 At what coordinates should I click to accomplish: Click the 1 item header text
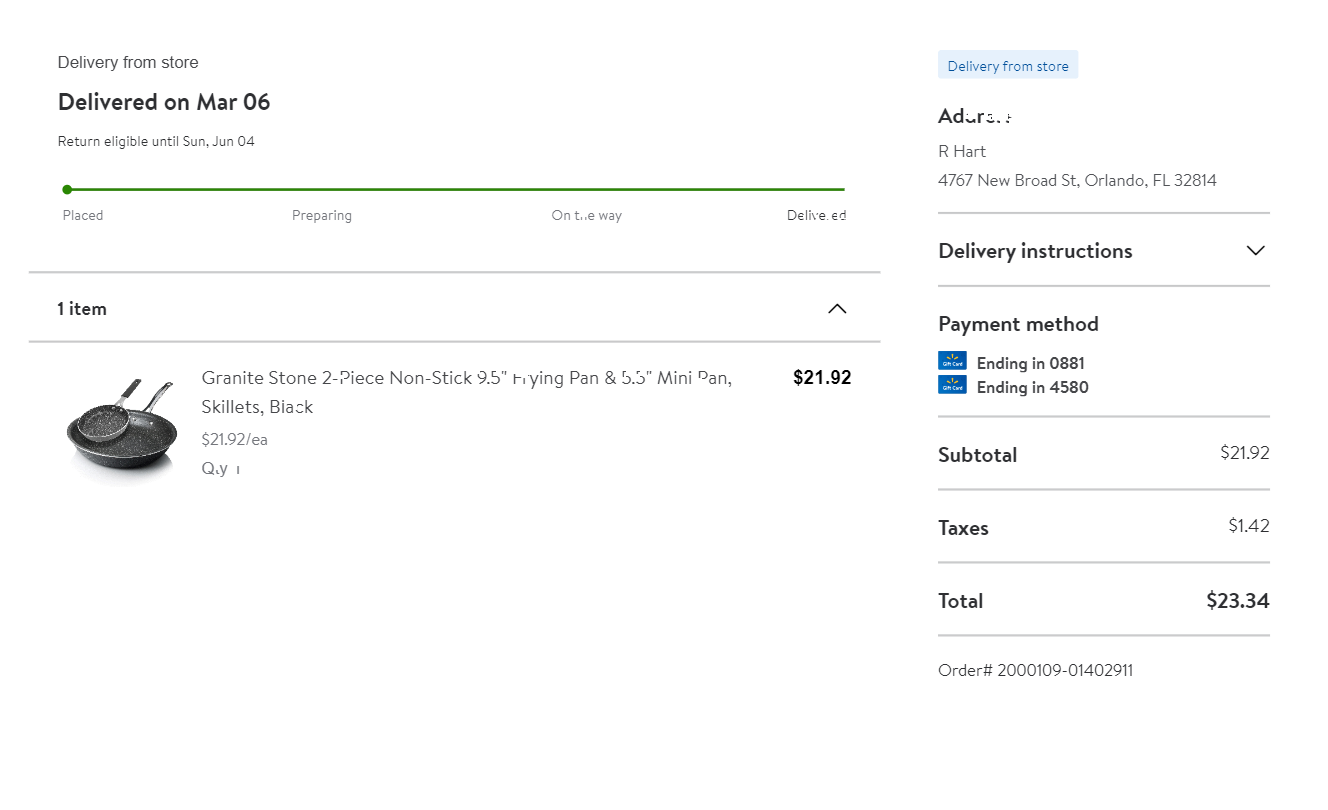coord(82,309)
